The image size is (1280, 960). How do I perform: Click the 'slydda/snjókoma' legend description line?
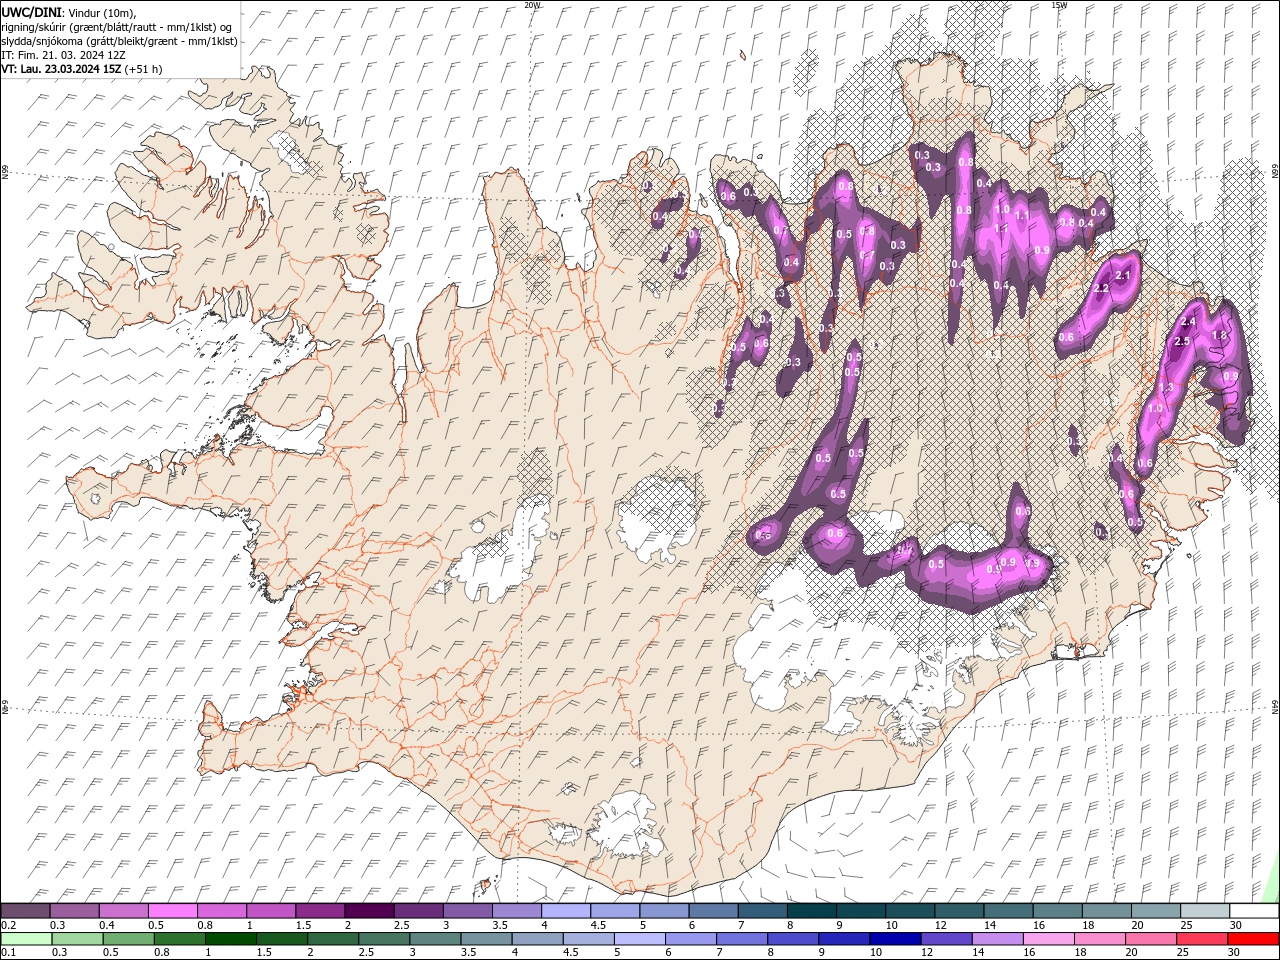(x=120, y=41)
